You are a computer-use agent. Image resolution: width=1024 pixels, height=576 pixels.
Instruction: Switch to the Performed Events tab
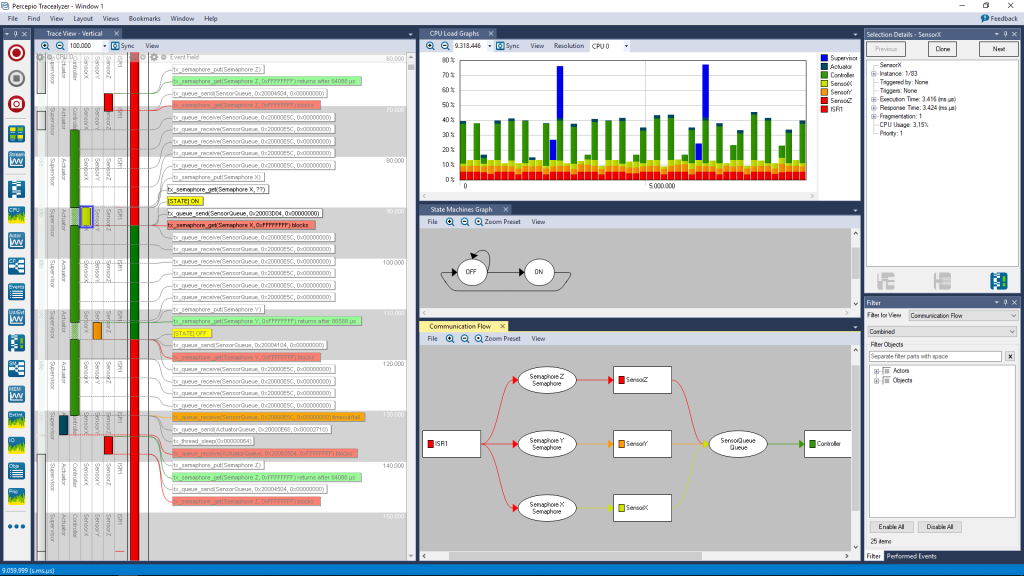tap(911, 556)
